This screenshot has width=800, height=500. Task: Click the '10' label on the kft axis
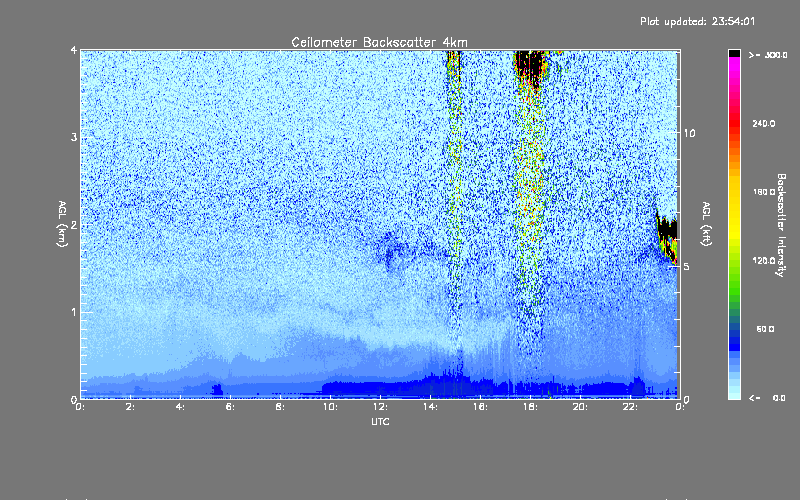[689, 133]
